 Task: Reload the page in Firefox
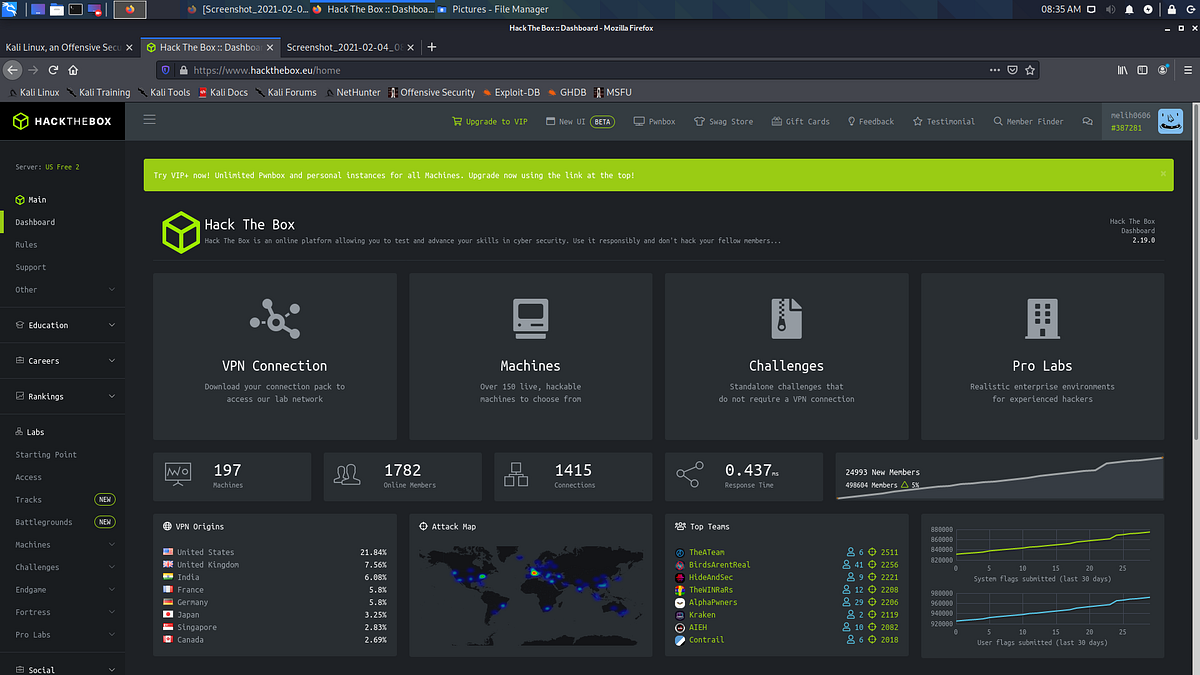[53, 70]
